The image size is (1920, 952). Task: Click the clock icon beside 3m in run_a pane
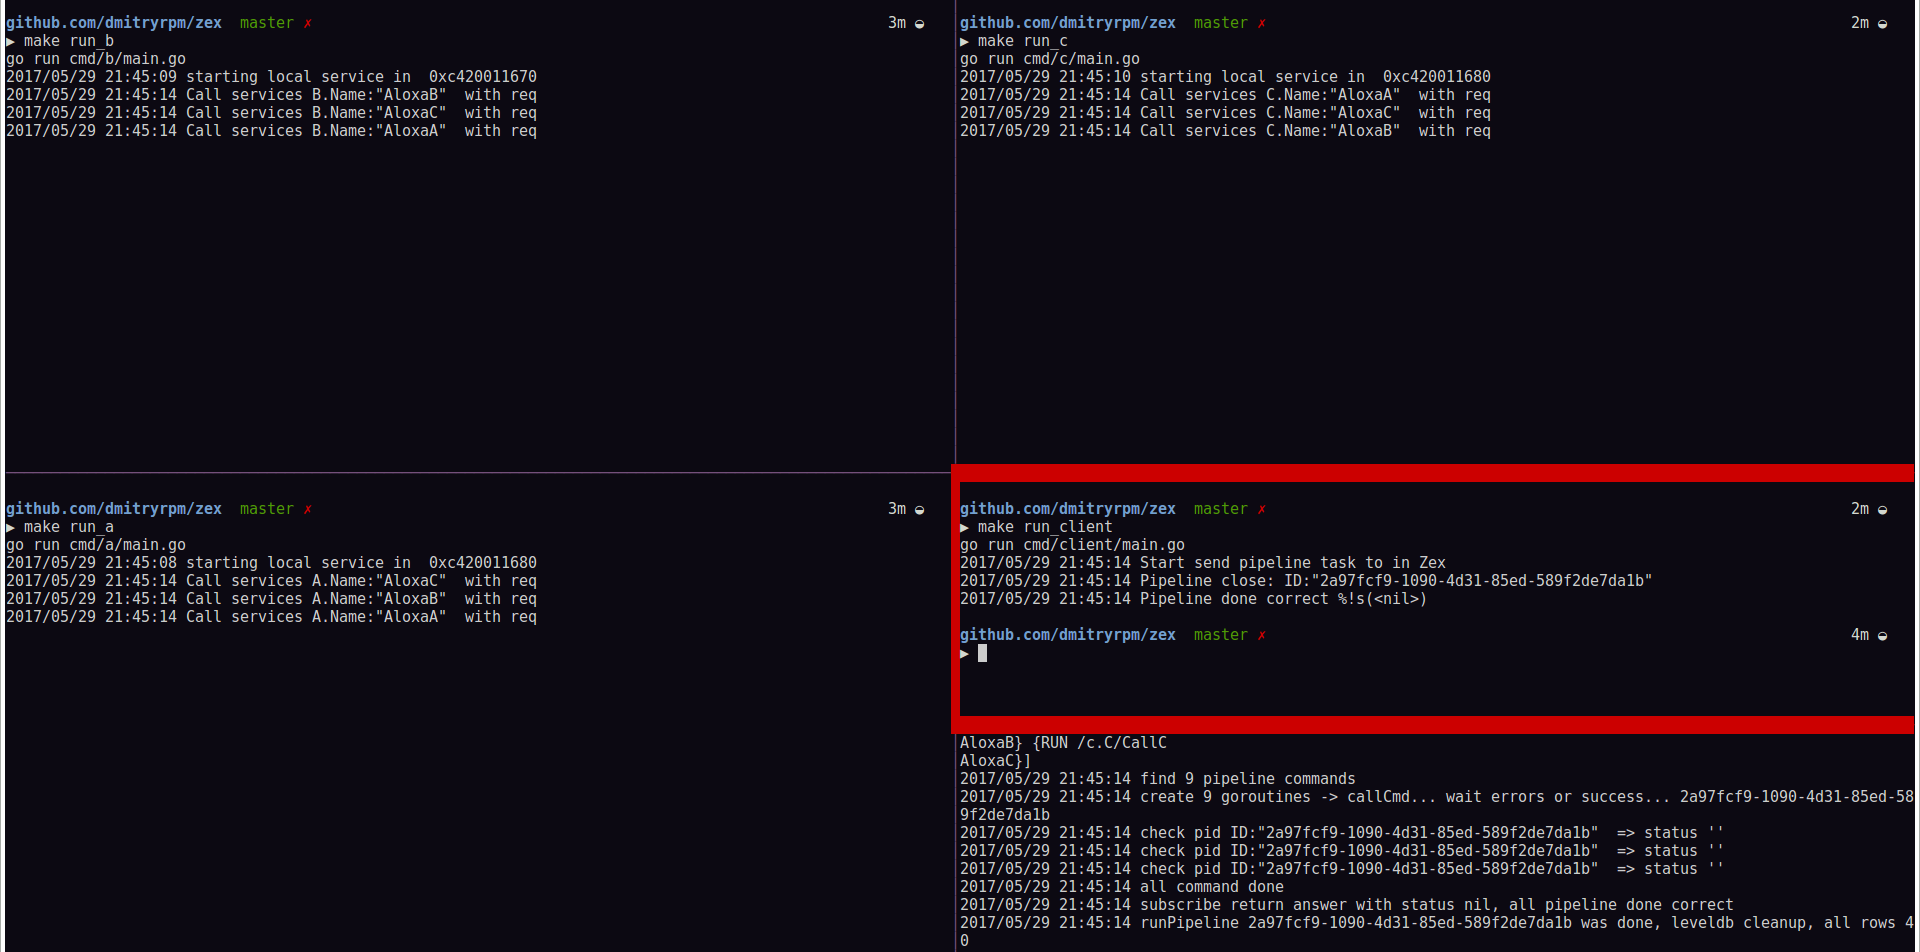(919, 510)
